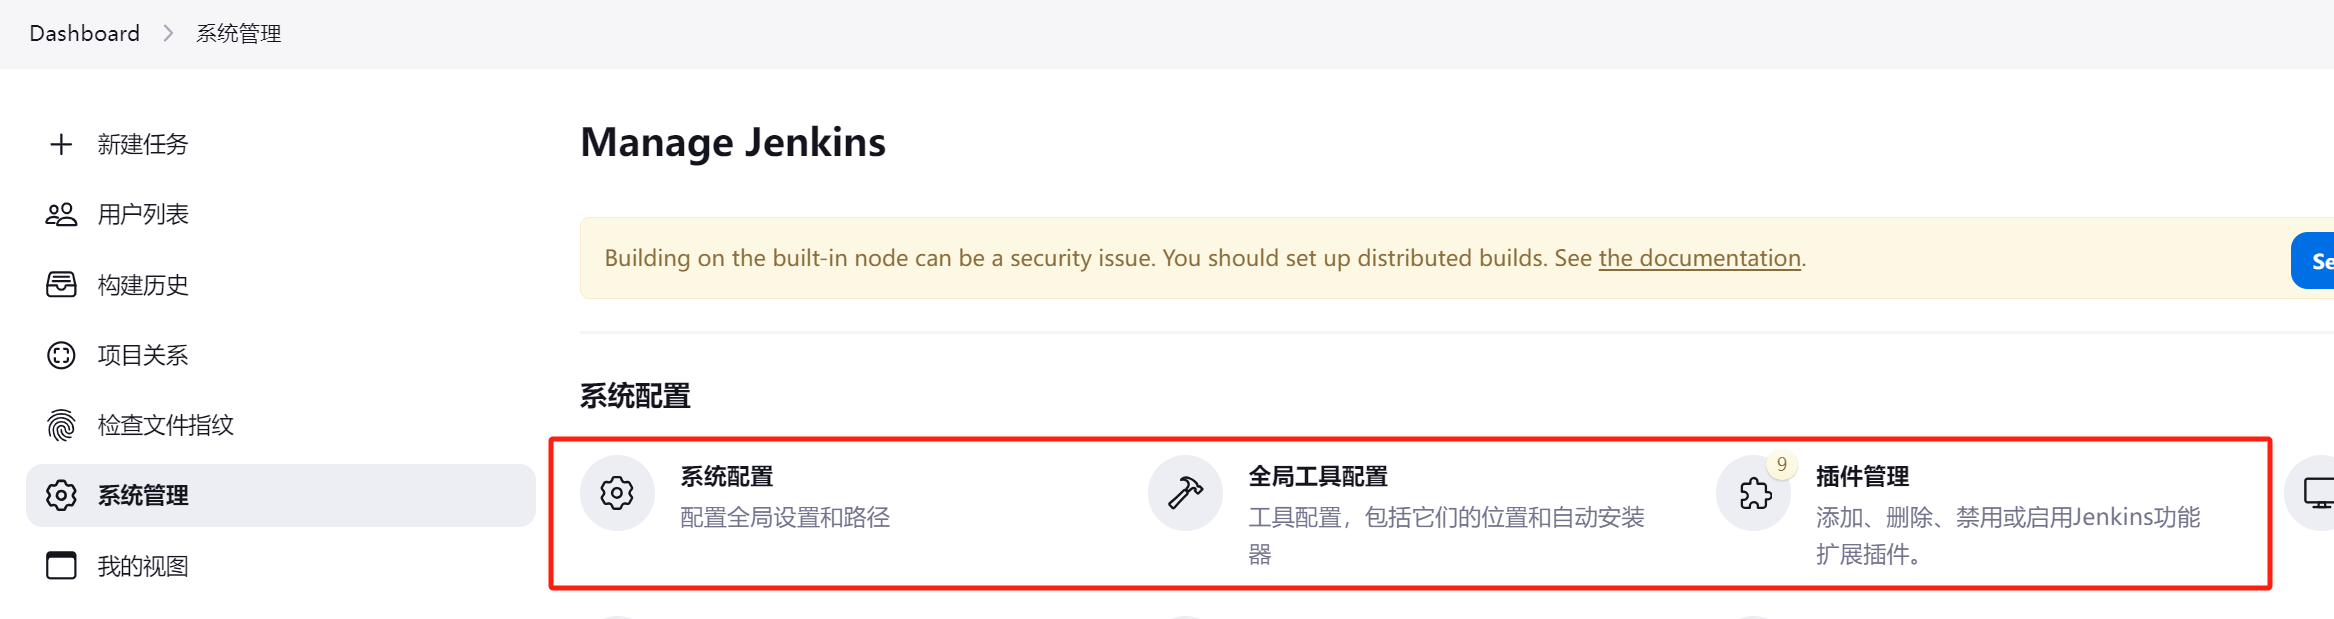Click the hammer icon for 全局工具配置

coord(1185,493)
